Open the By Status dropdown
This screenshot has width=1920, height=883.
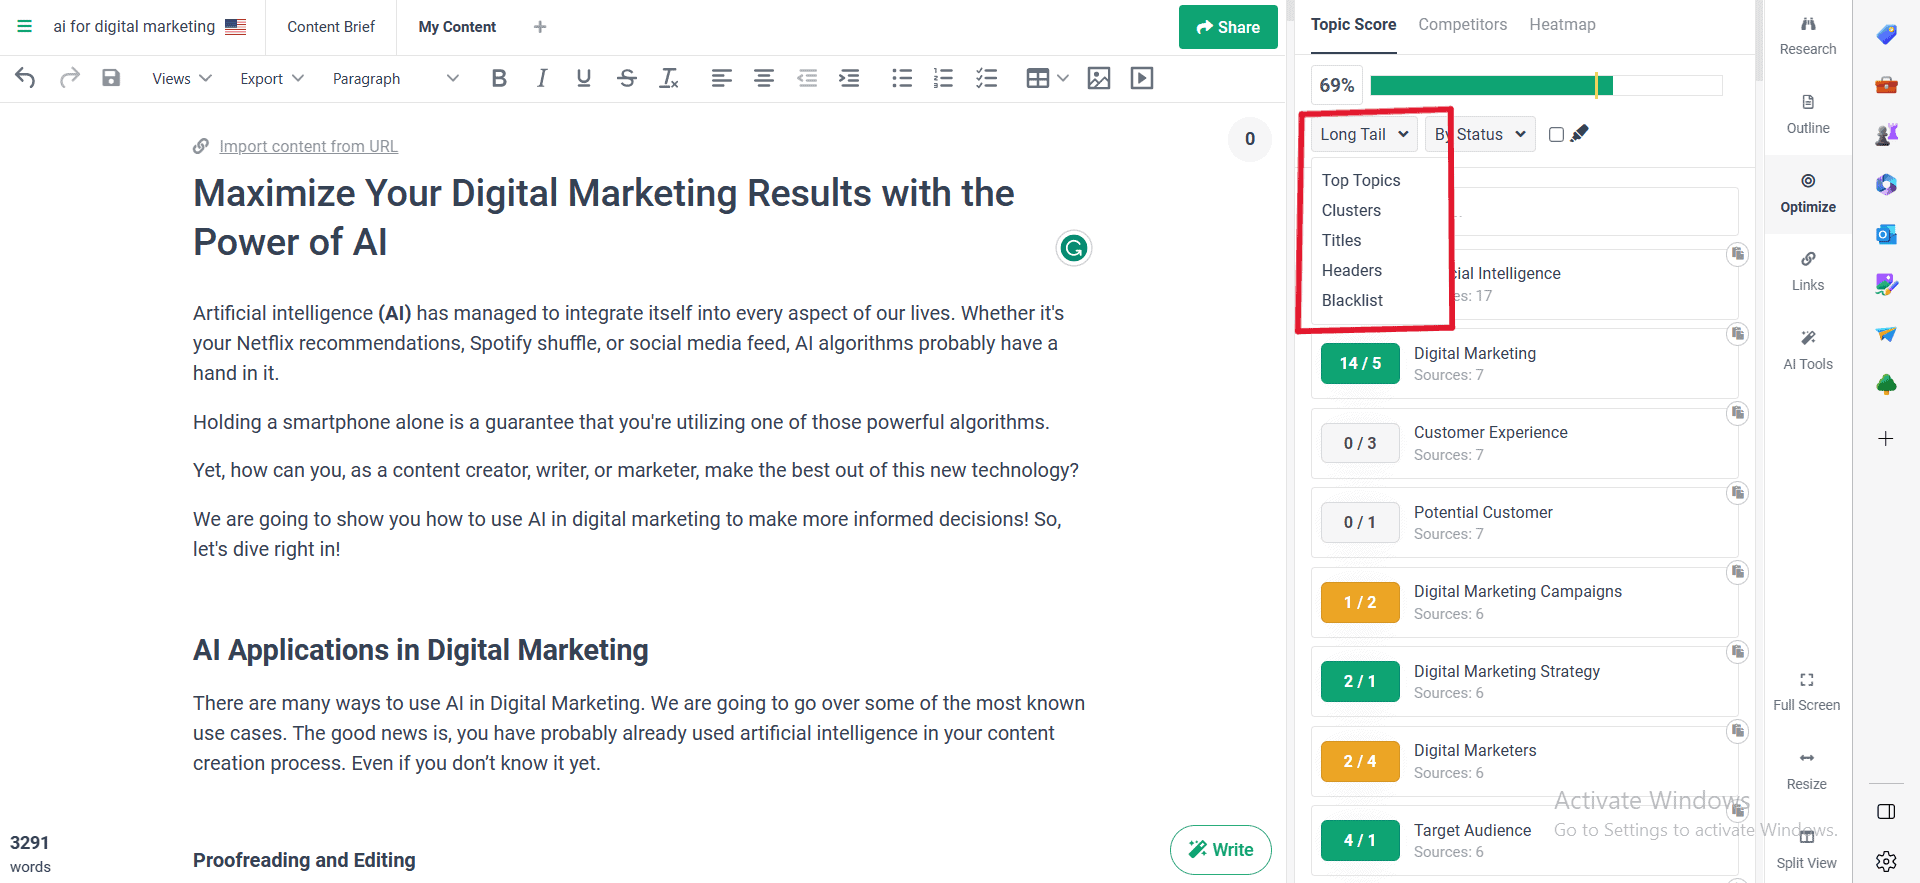point(1481,134)
